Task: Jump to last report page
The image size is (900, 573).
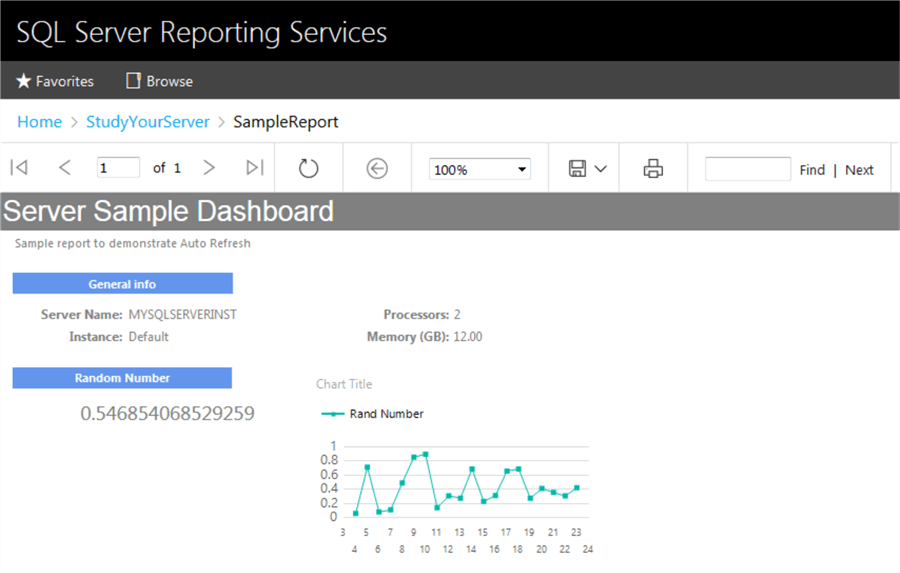Action: point(255,168)
